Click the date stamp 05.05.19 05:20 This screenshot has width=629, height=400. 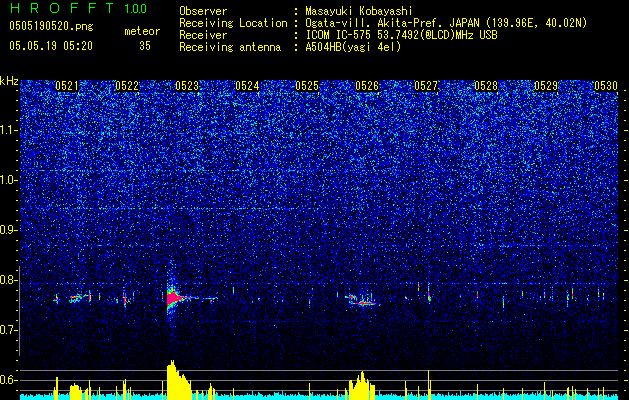[x=51, y=46]
